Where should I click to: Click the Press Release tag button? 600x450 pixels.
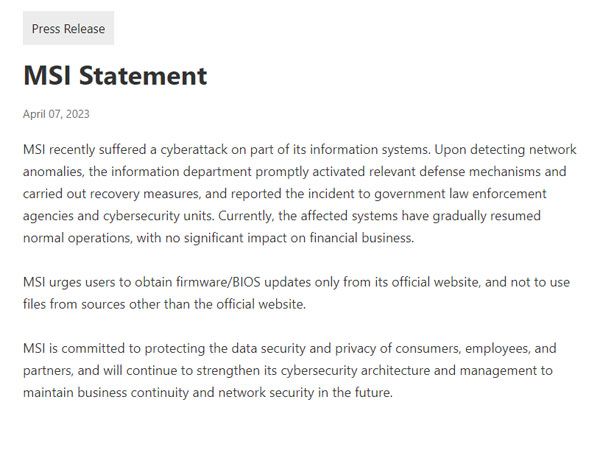(68, 28)
